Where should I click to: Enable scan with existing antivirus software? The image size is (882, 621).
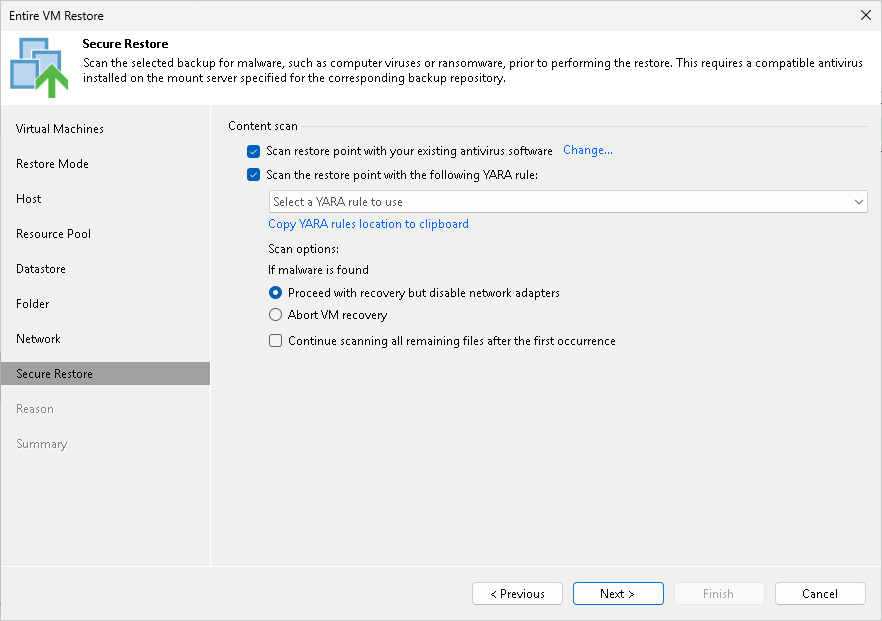[x=253, y=151]
